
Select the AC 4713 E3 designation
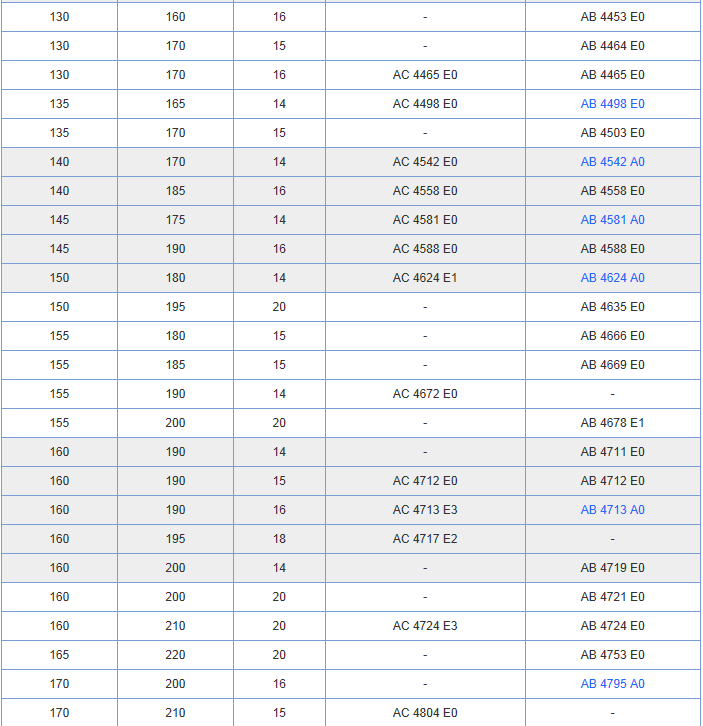coord(425,510)
